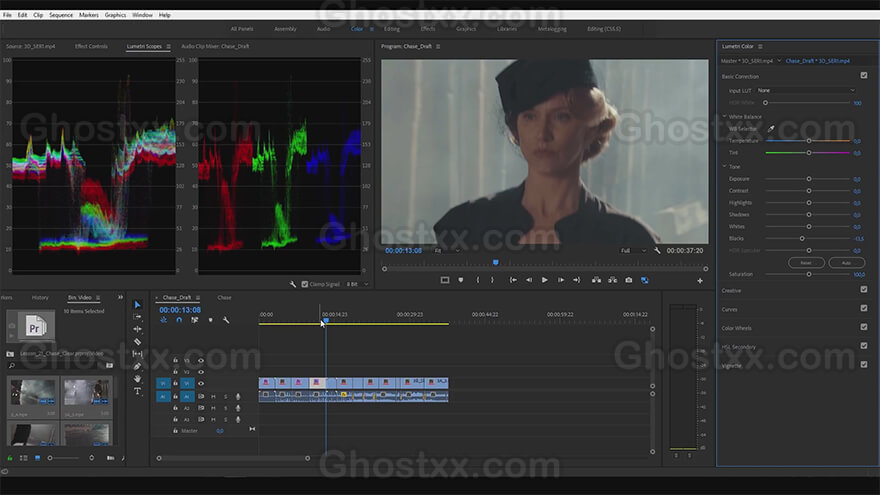880x495 pixels.
Task: Click the Lift button in Program Monitor
Action: coord(597,279)
